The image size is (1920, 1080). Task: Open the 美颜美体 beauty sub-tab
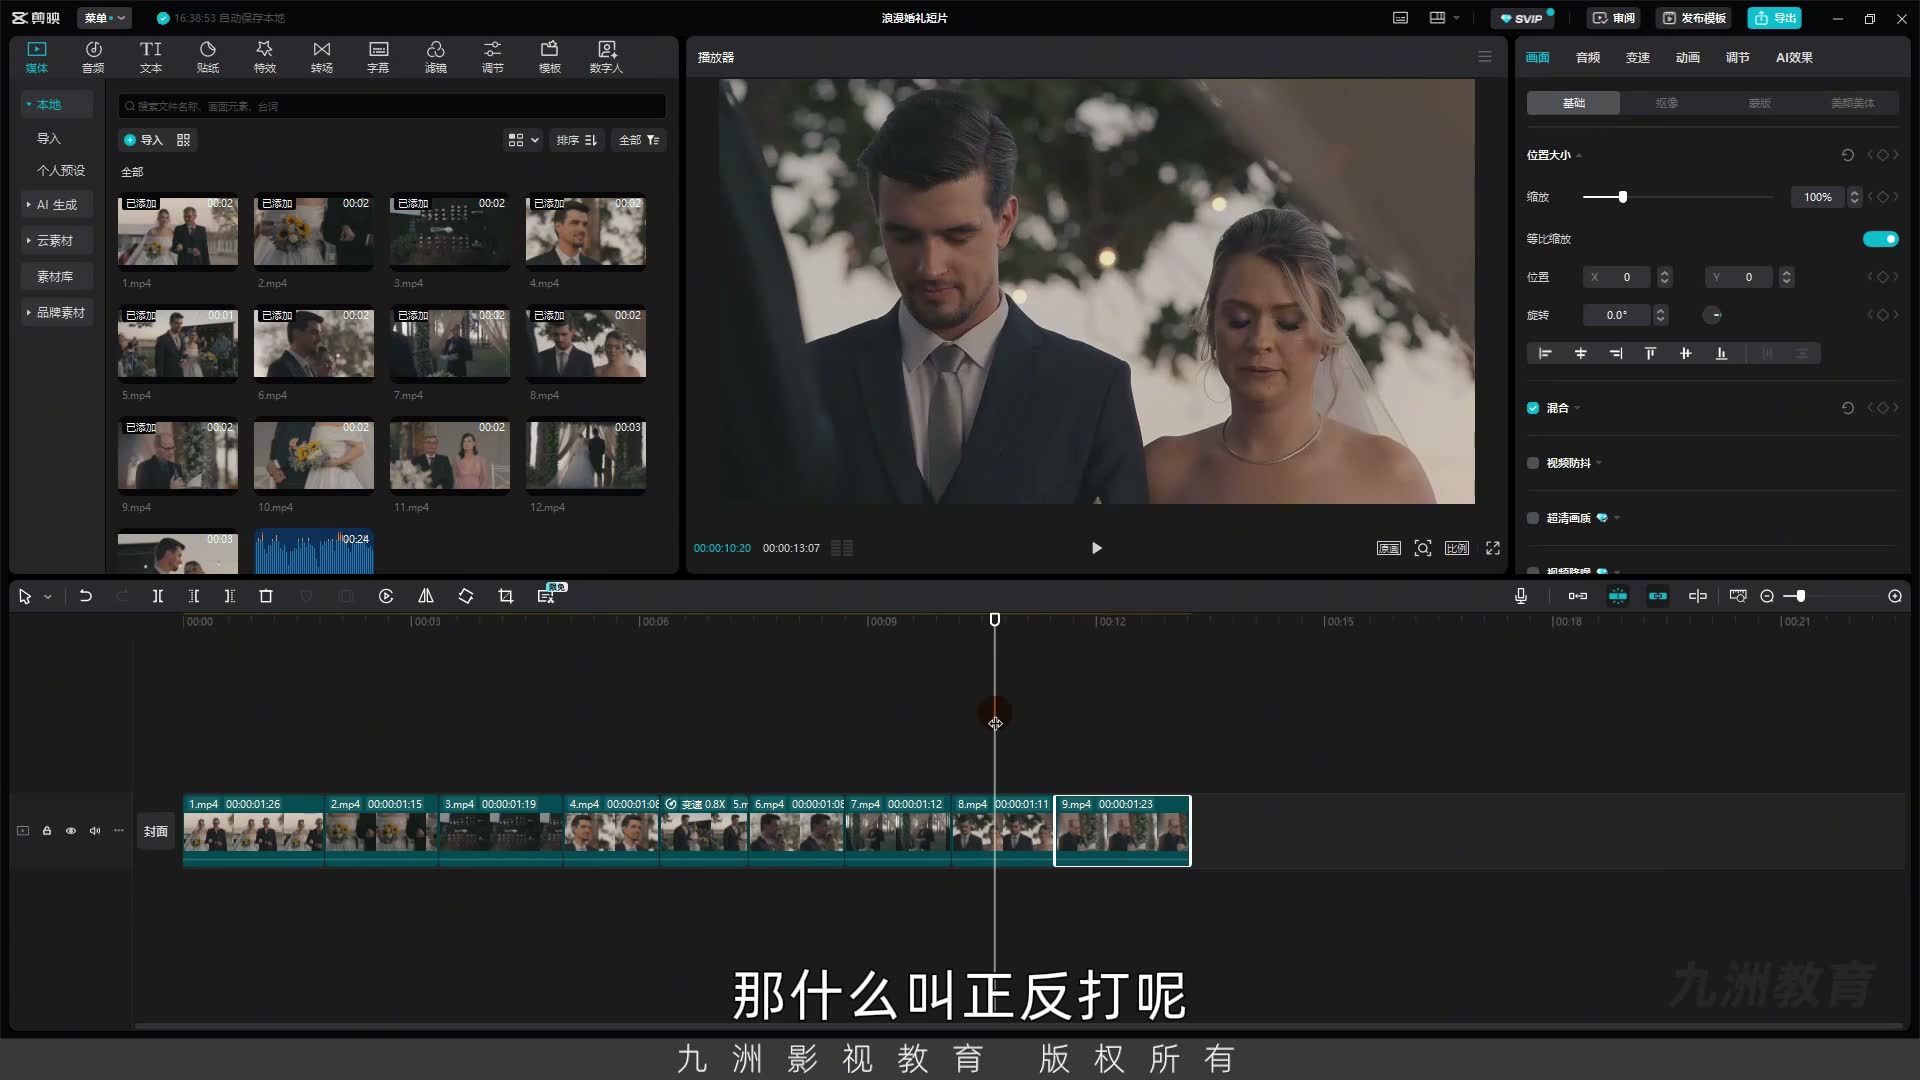1852,103
